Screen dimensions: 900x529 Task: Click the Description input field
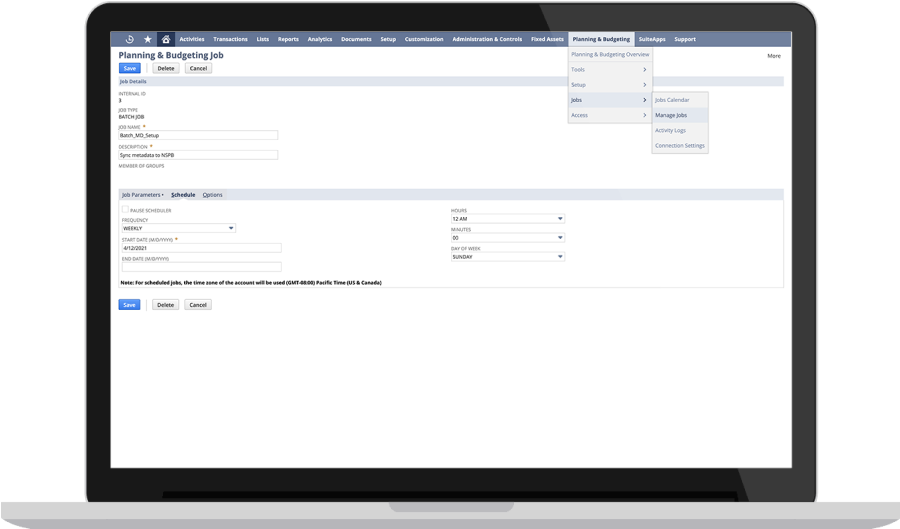click(198, 155)
